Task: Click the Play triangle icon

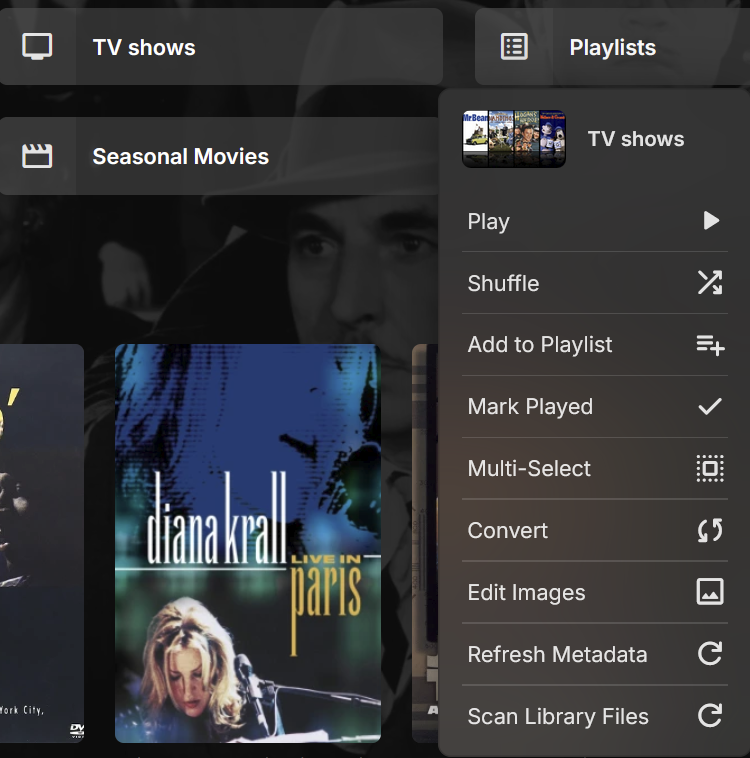Action: (x=711, y=220)
